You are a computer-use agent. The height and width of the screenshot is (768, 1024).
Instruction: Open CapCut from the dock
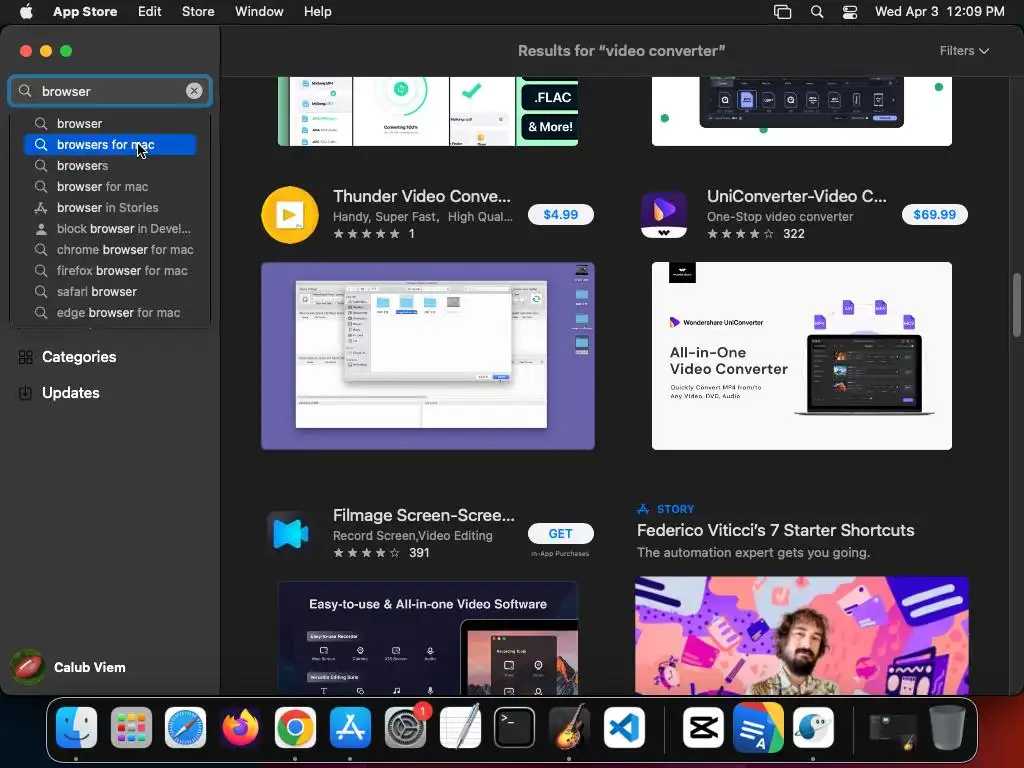(703, 728)
